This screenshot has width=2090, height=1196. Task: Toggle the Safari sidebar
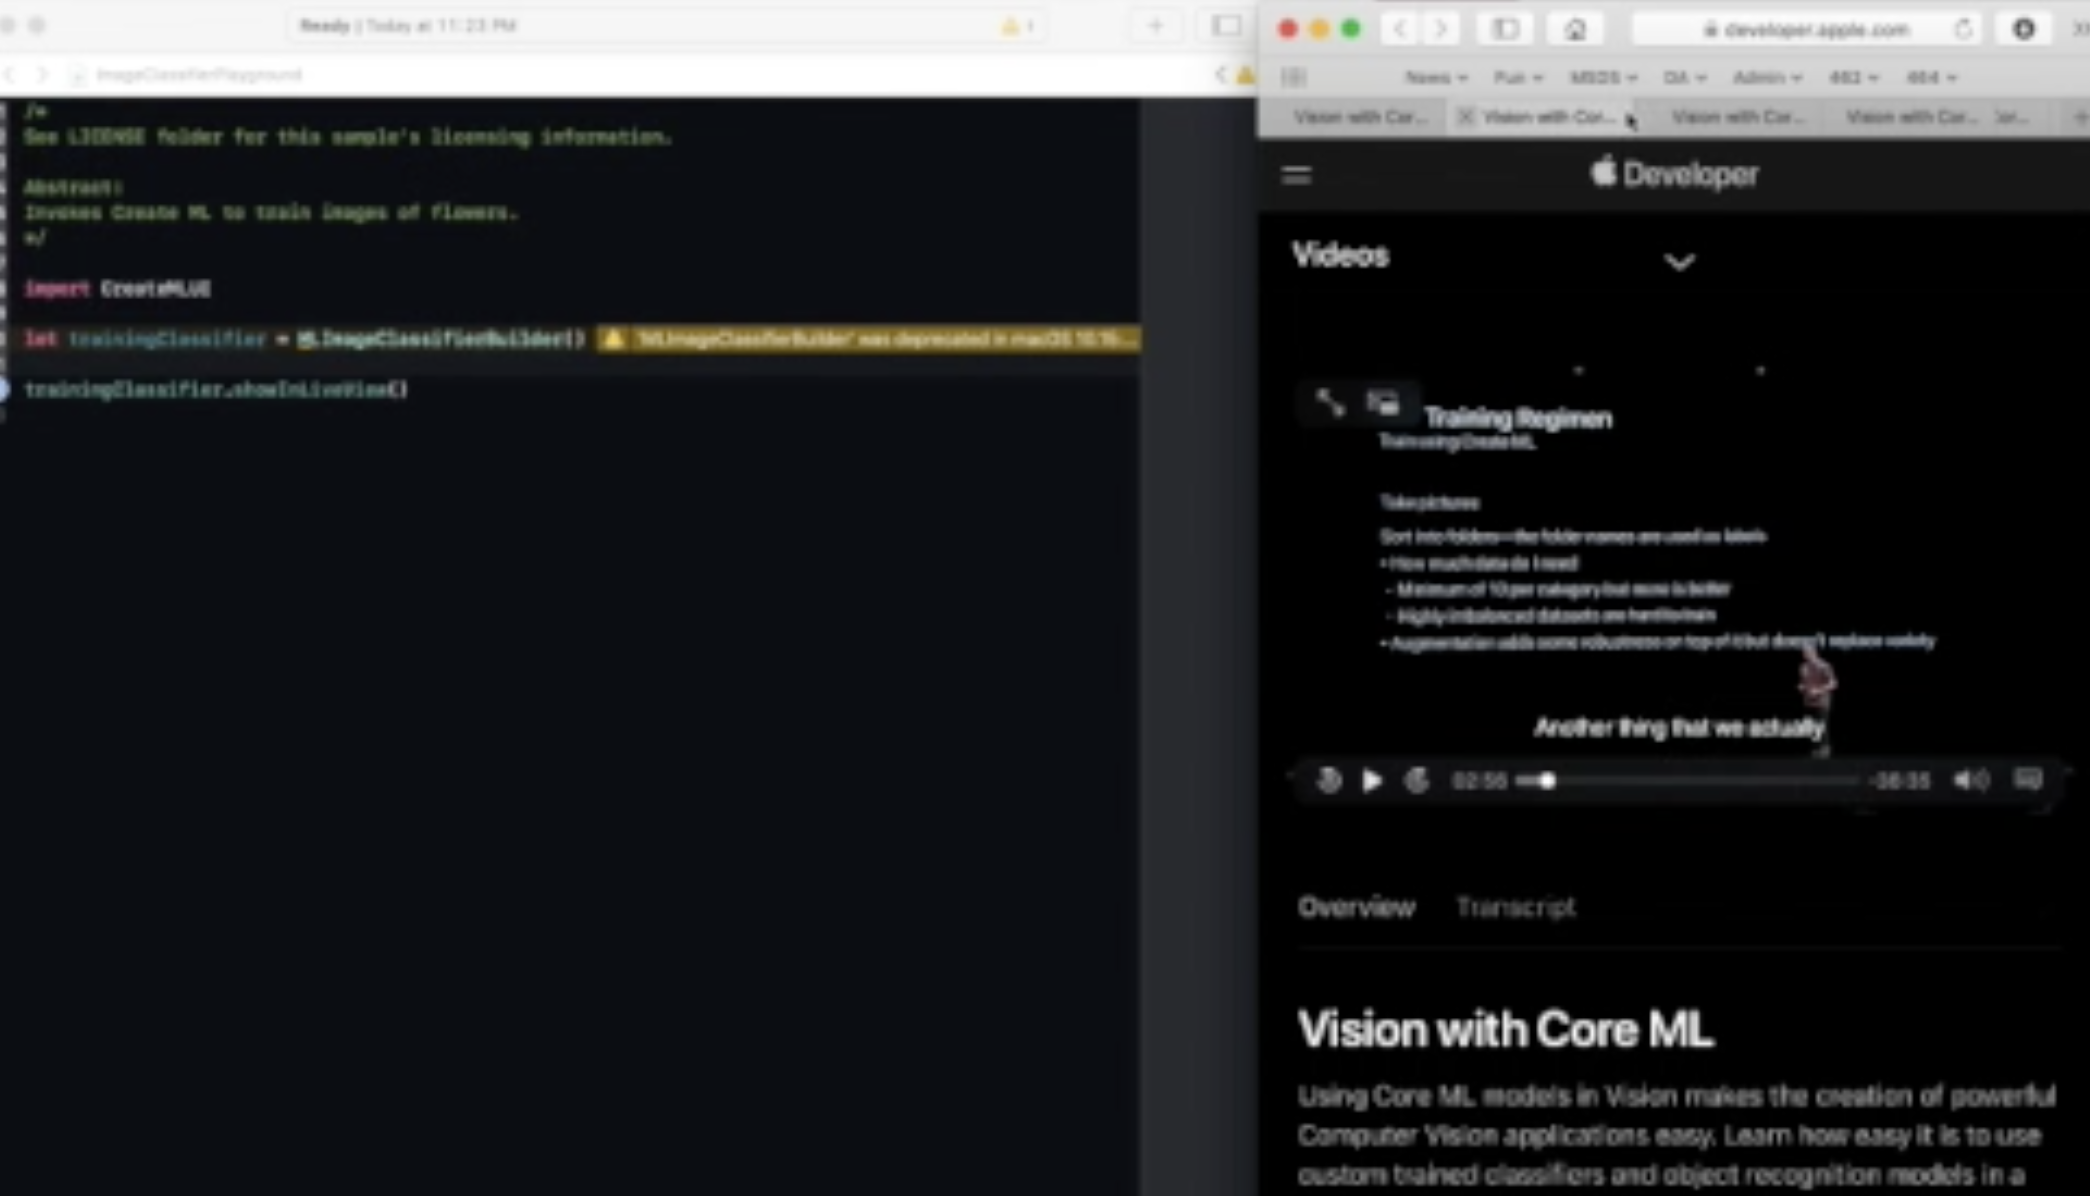point(1505,29)
